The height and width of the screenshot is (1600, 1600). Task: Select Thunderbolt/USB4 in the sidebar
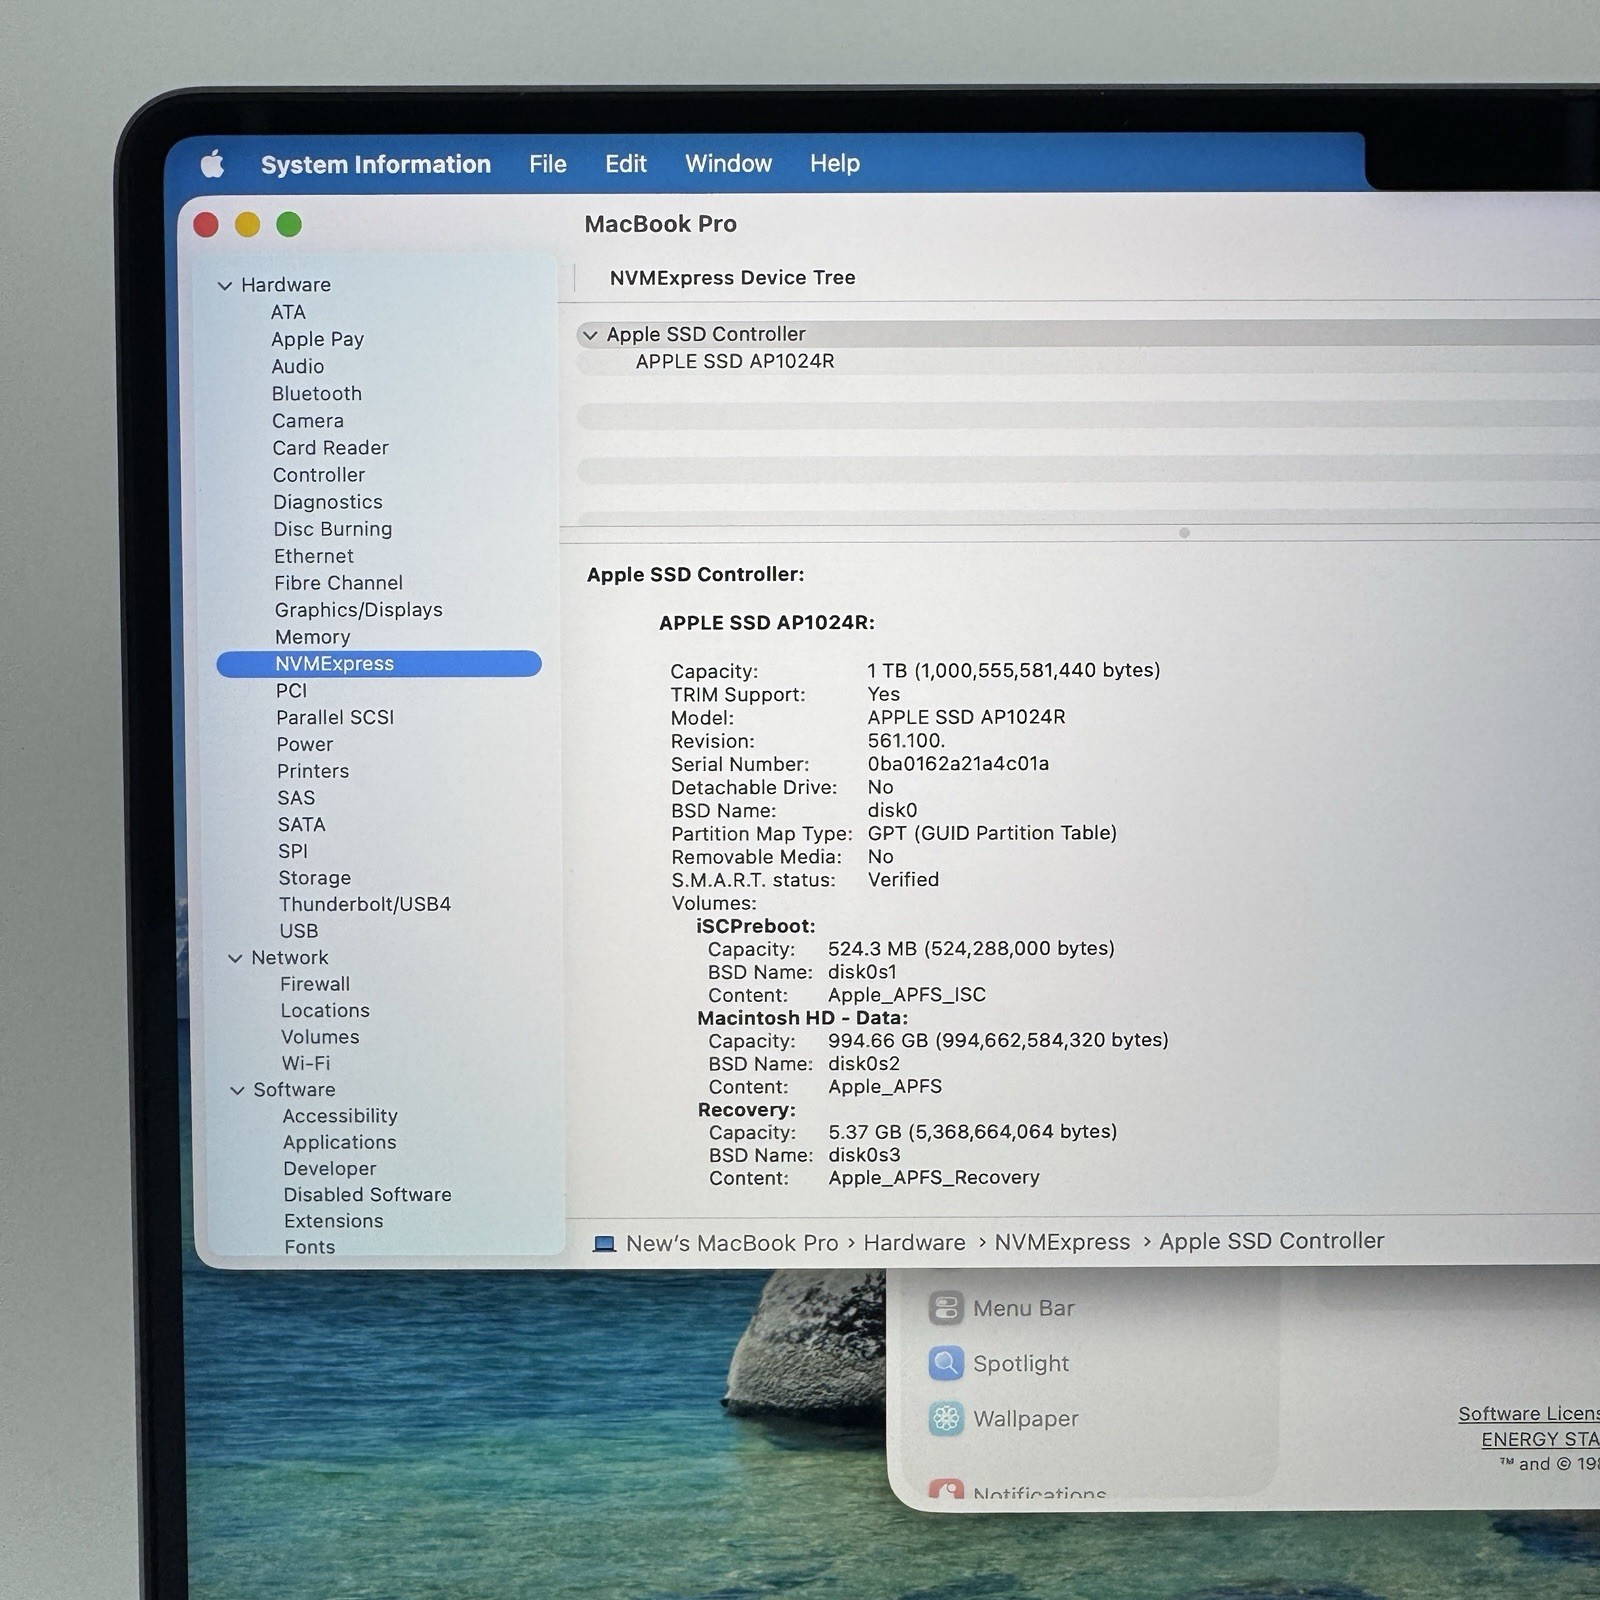365,904
